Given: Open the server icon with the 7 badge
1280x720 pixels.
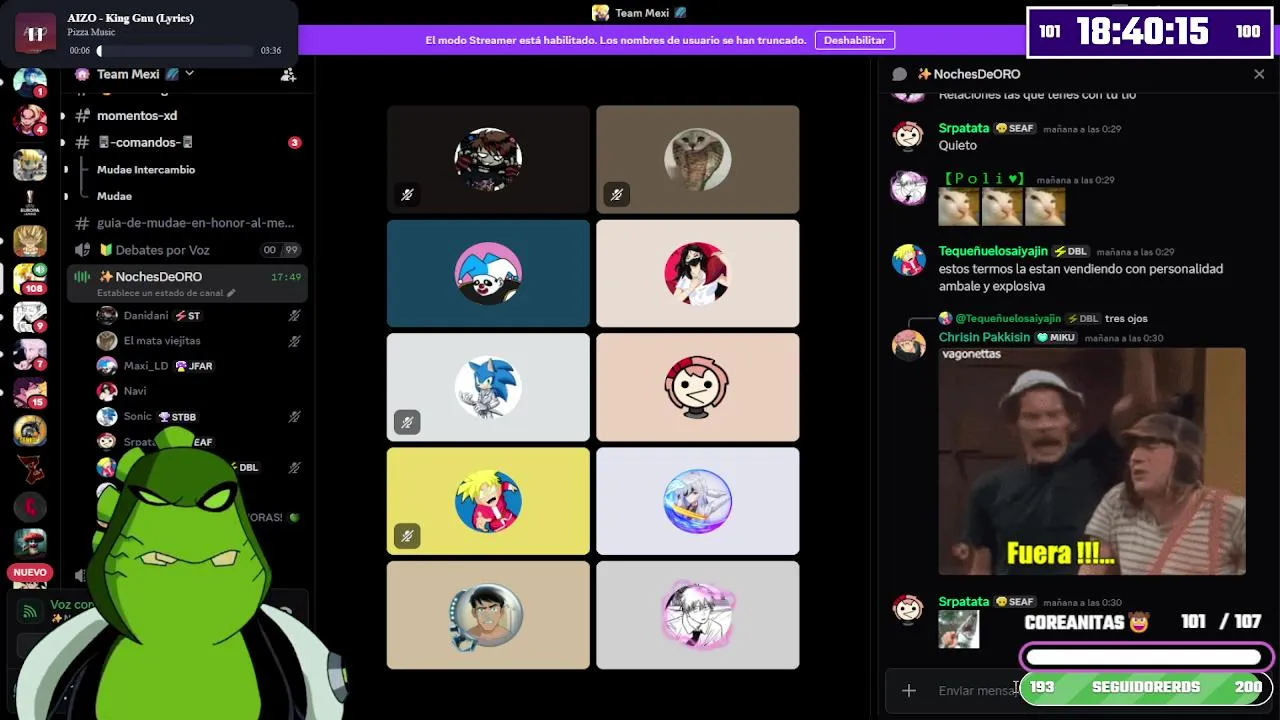Looking at the screenshot, I should [x=29, y=355].
